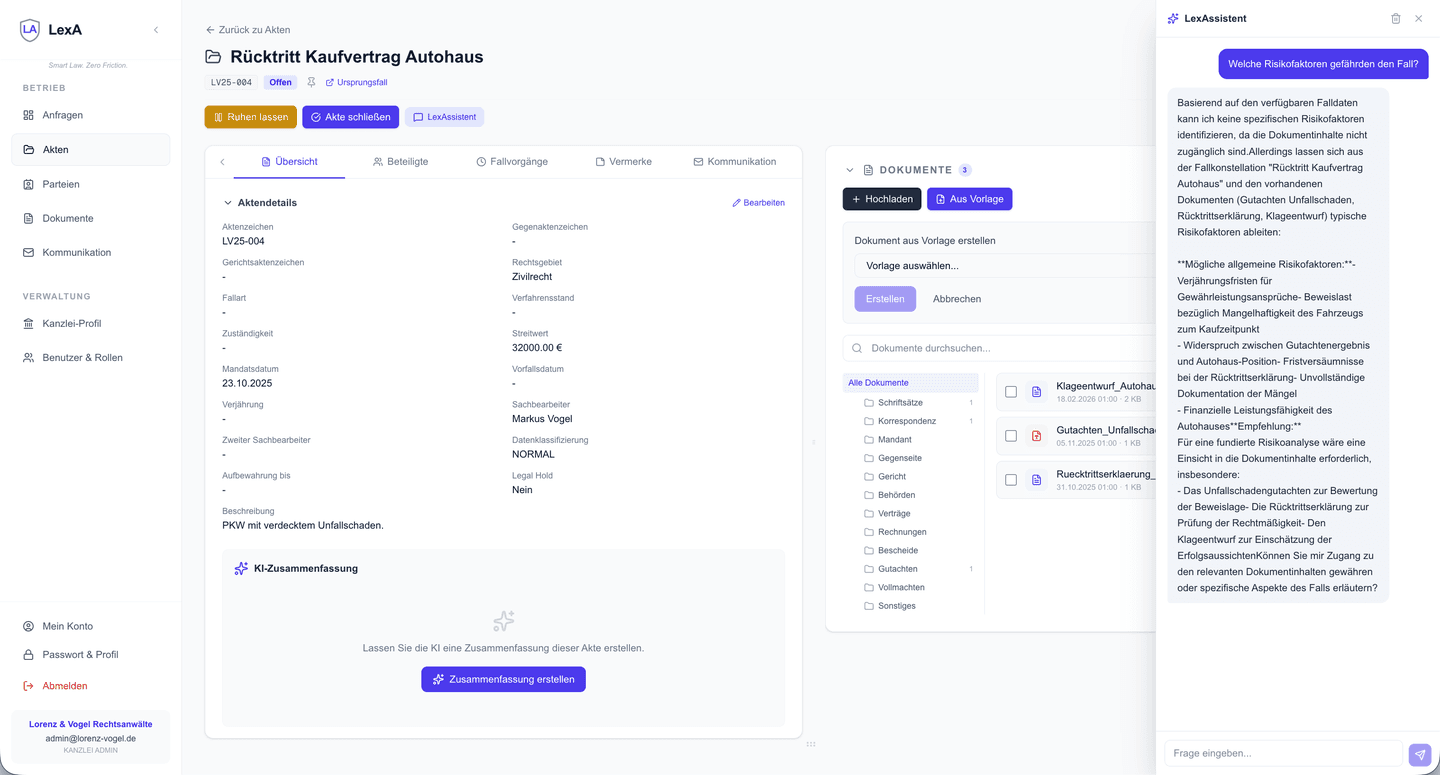Click Zurück zu Akten link
1440x775 pixels.
[x=247, y=29]
